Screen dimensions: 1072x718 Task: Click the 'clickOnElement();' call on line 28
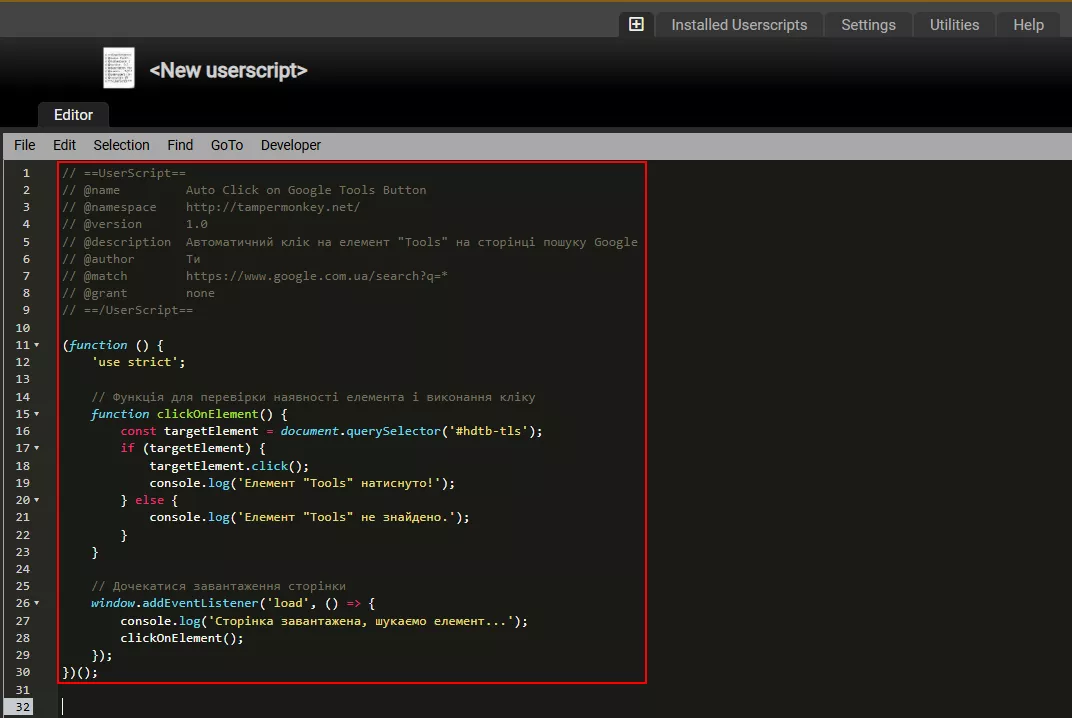182,638
